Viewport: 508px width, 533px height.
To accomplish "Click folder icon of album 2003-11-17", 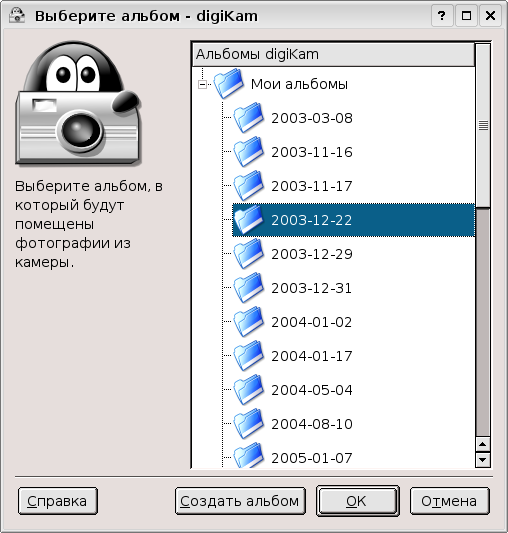I will click(x=249, y=186).
